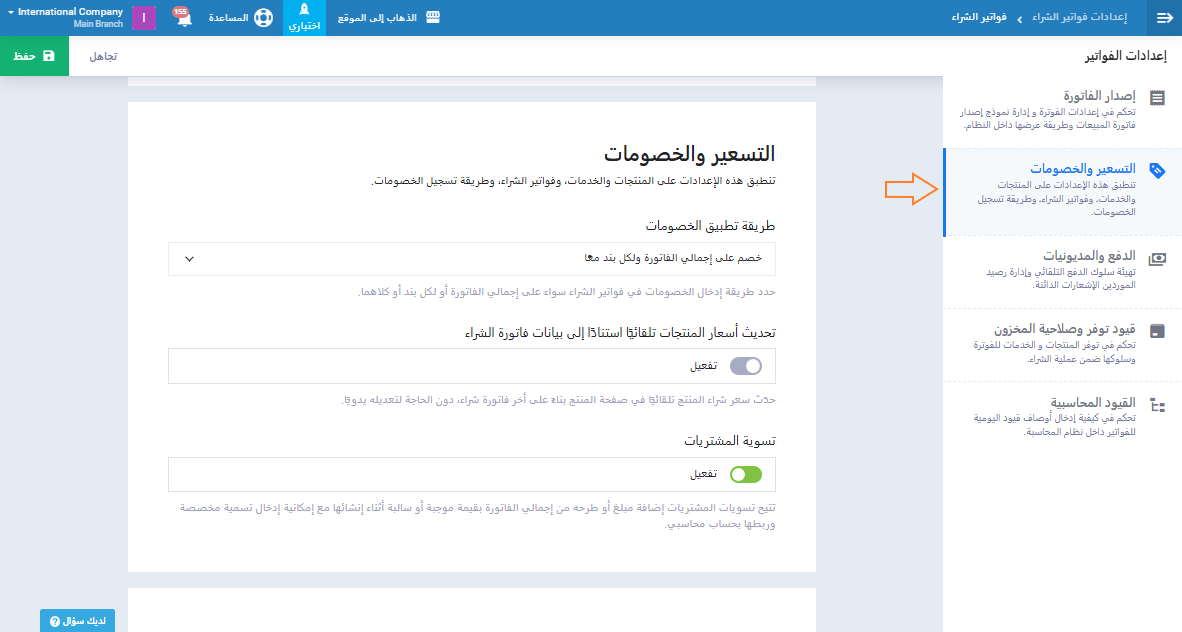Image resolution: width=1182 pixels, height=632 pixels.
Task: Click the notifications bell icon
Action: (184, 19)
